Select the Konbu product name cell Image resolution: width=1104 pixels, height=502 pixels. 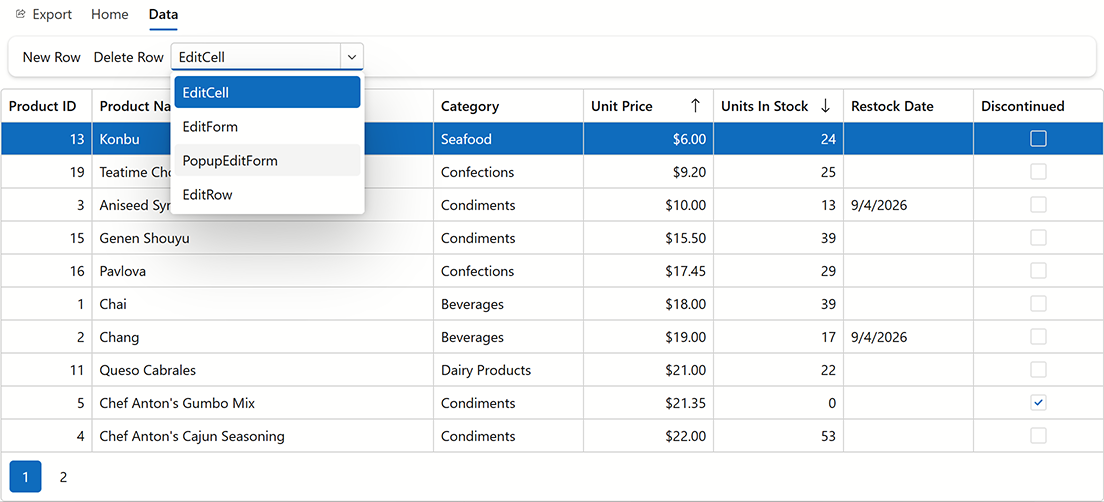tap(263, 139)
